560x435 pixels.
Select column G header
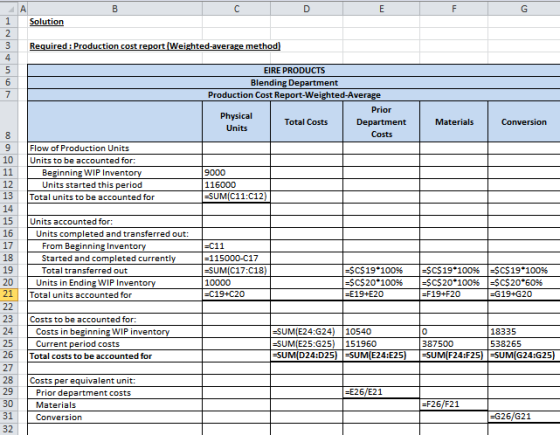tap(524, 9)
